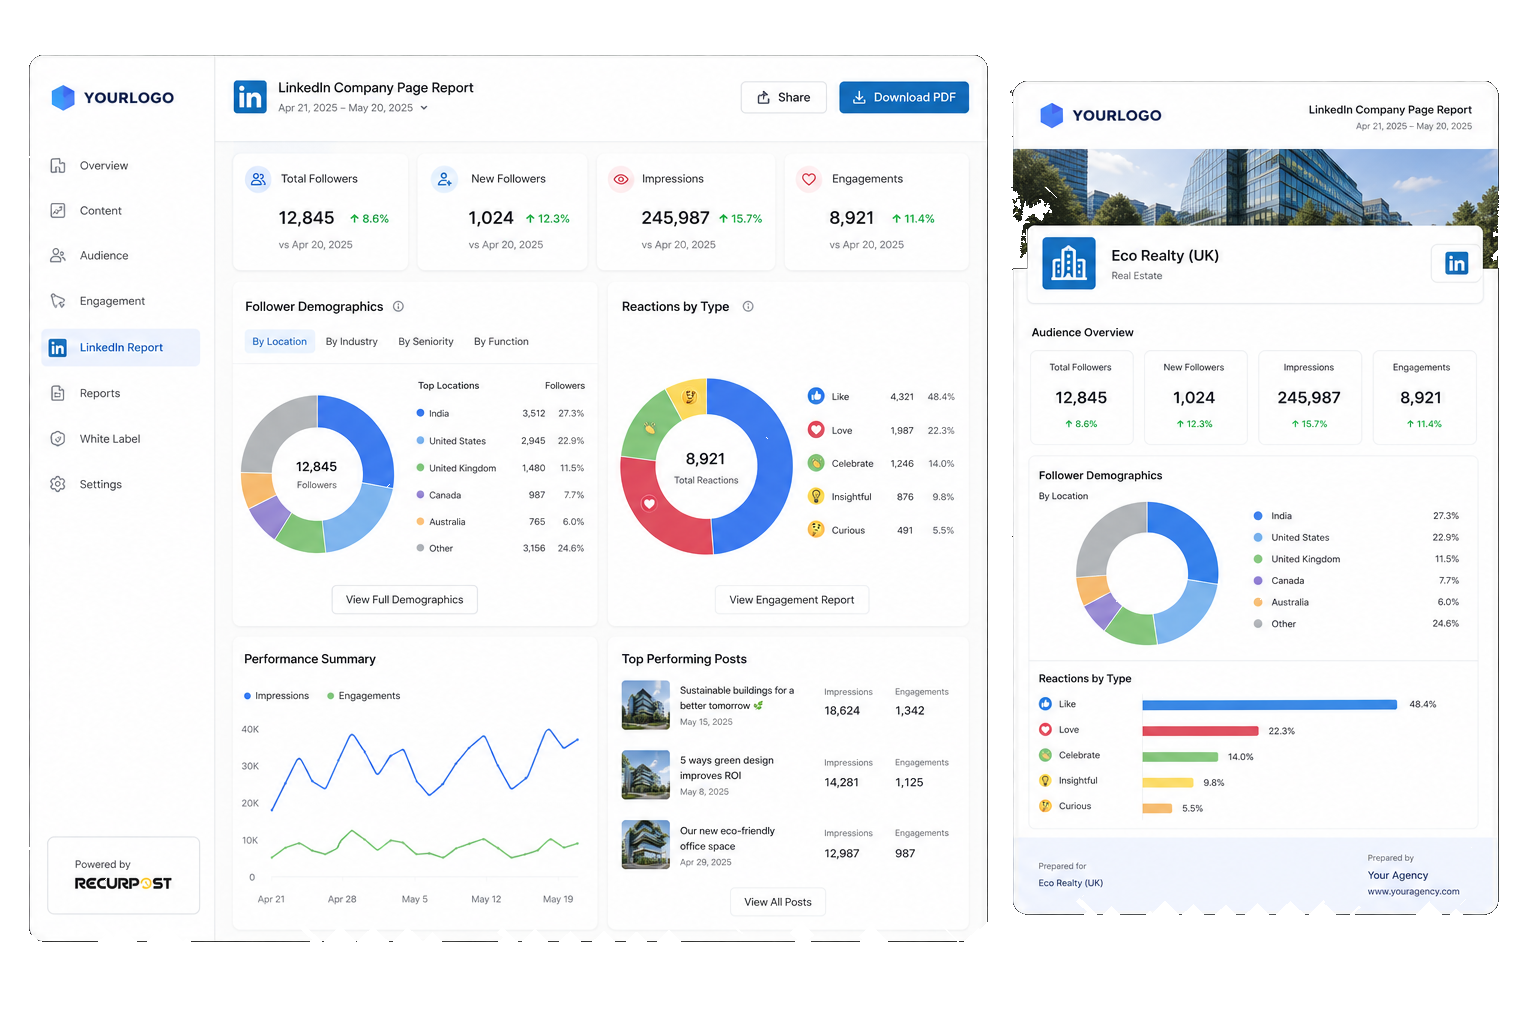Click the YOURLOGO hexagon logo in the sidebar
This screenshot has height=1024, width=1536.
[x=63, y=97]
